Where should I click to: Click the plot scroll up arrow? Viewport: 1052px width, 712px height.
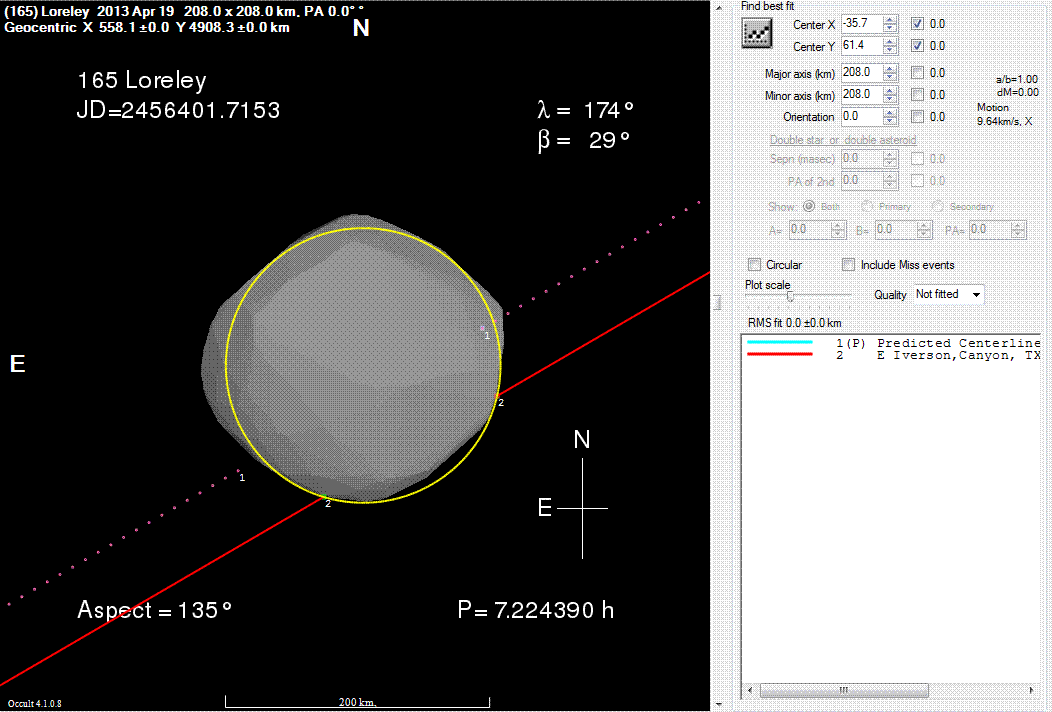coord(719,7)
